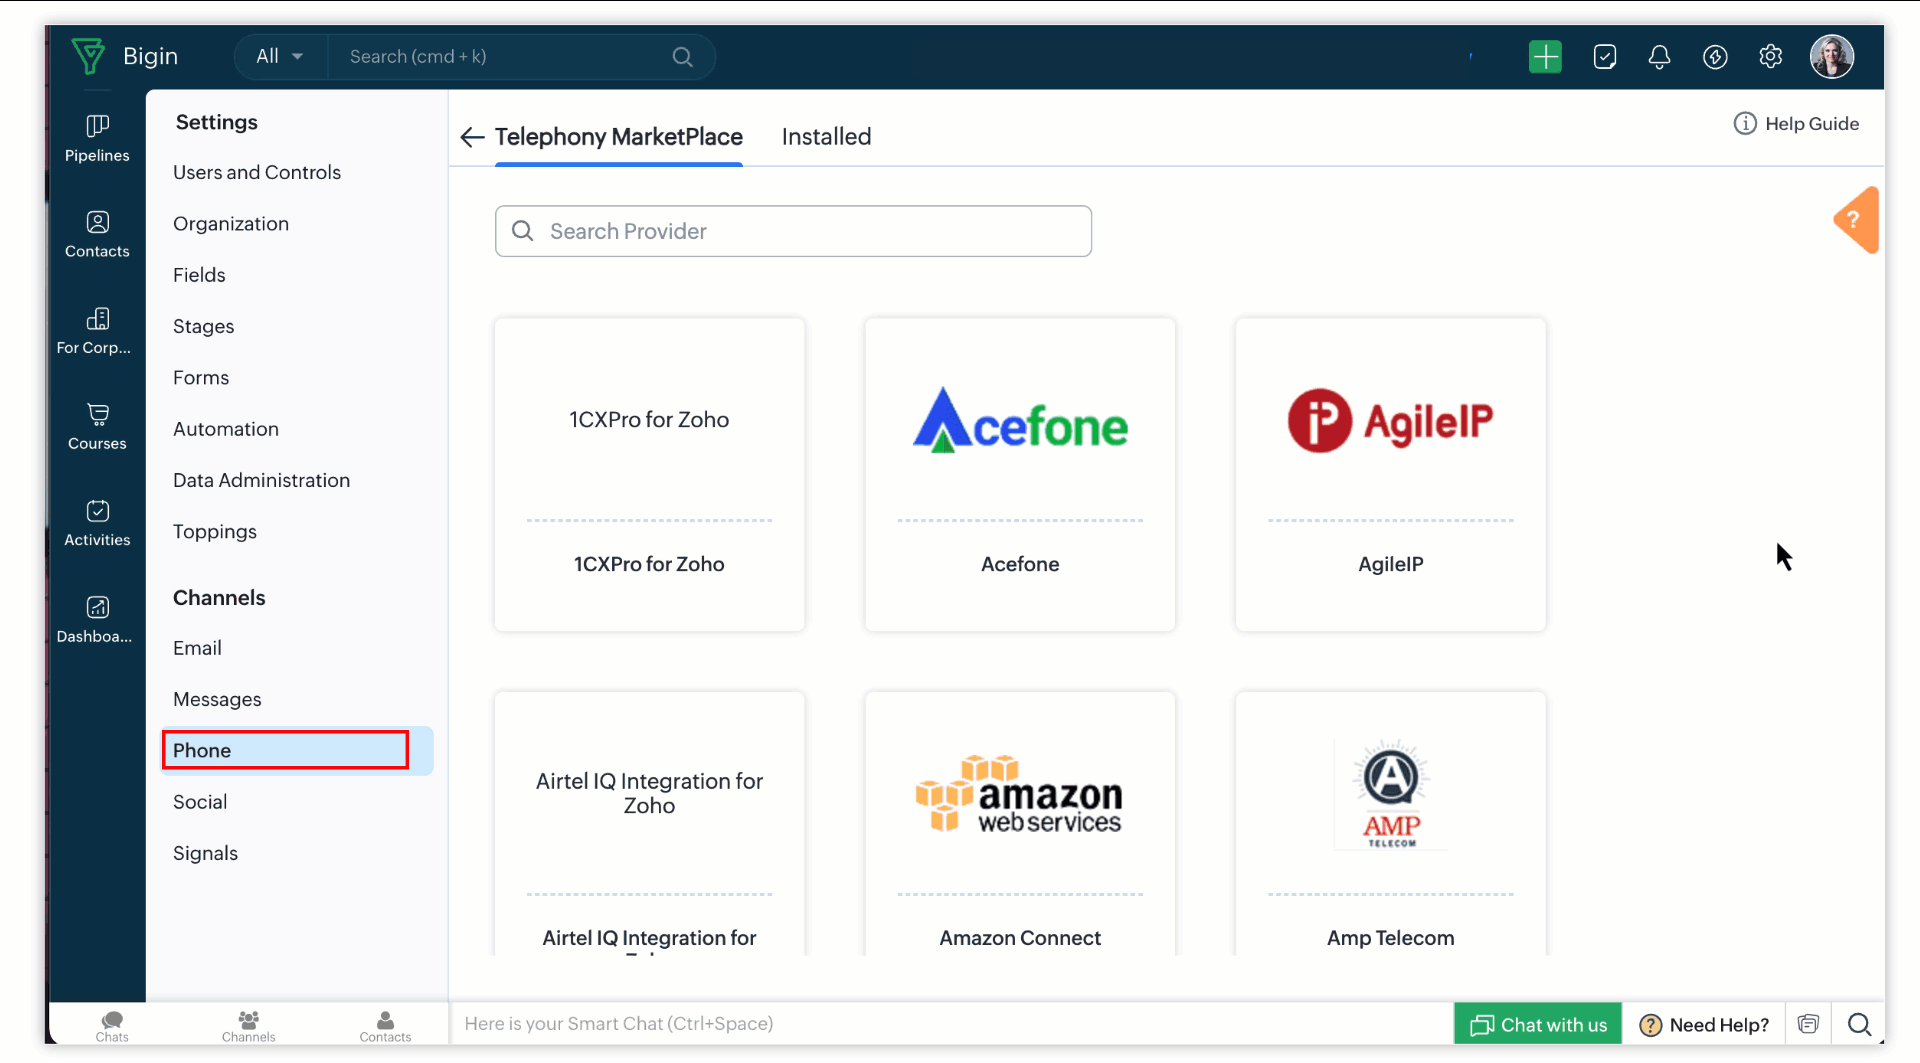Go back using the left arrow

coord(472,137)
